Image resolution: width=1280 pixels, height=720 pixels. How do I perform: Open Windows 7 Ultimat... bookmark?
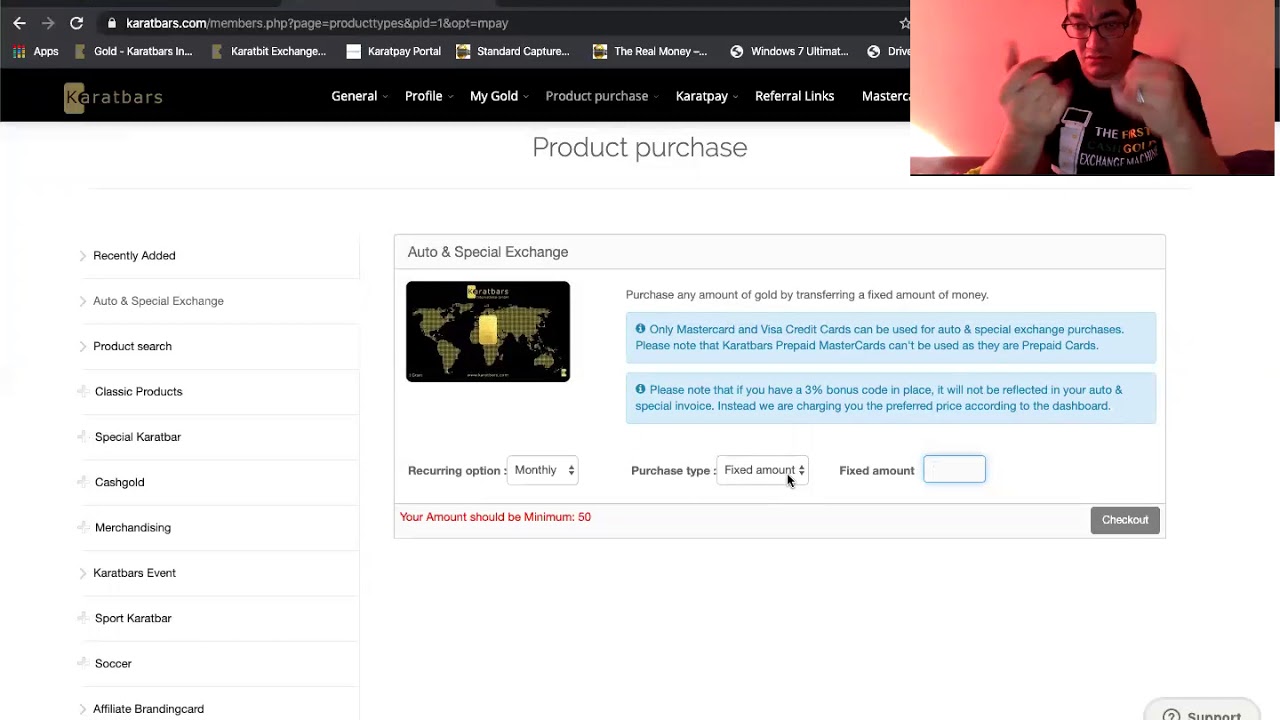click(x=789, y=51)
